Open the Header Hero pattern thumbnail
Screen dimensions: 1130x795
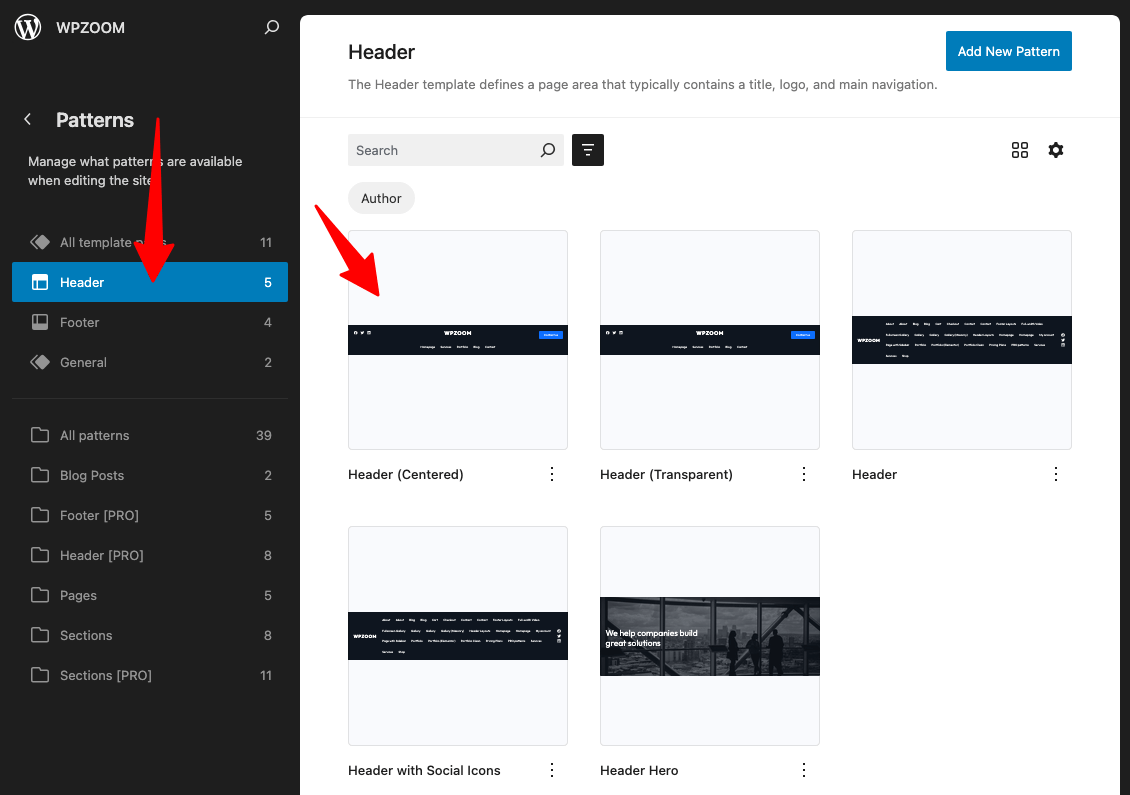point(710,636)
